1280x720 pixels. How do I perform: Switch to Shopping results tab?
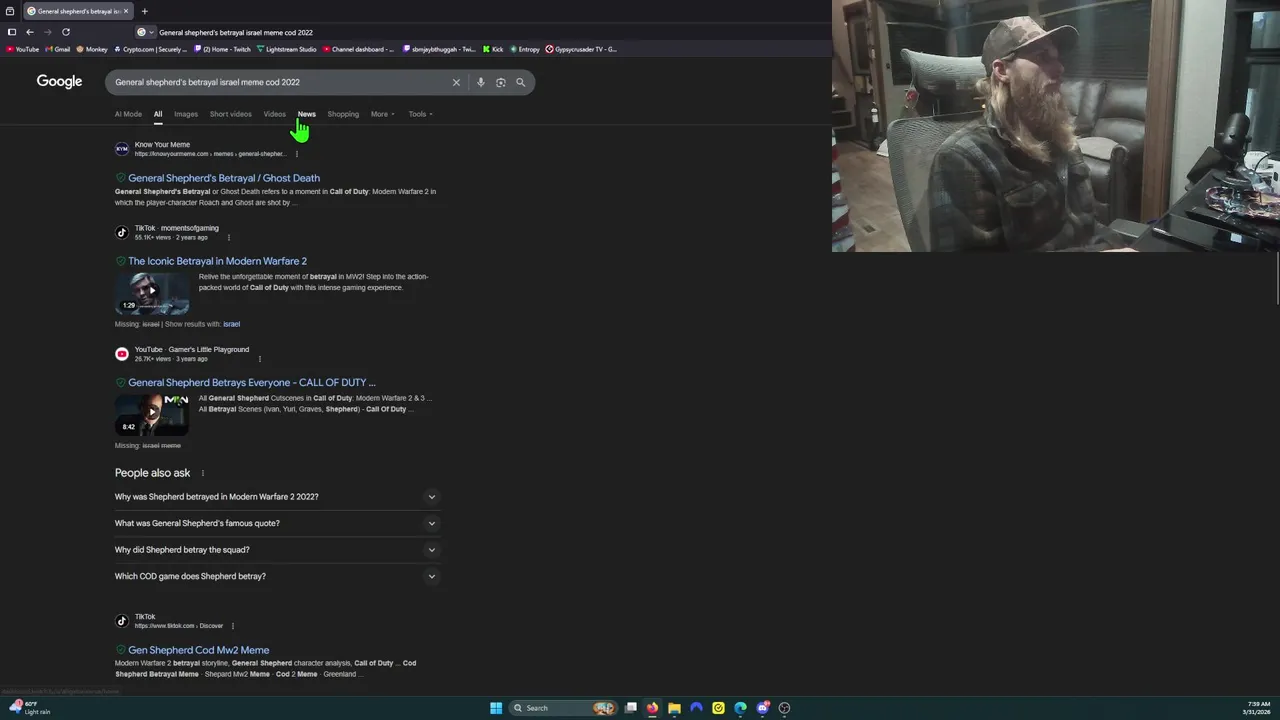[x=343, y=114]
